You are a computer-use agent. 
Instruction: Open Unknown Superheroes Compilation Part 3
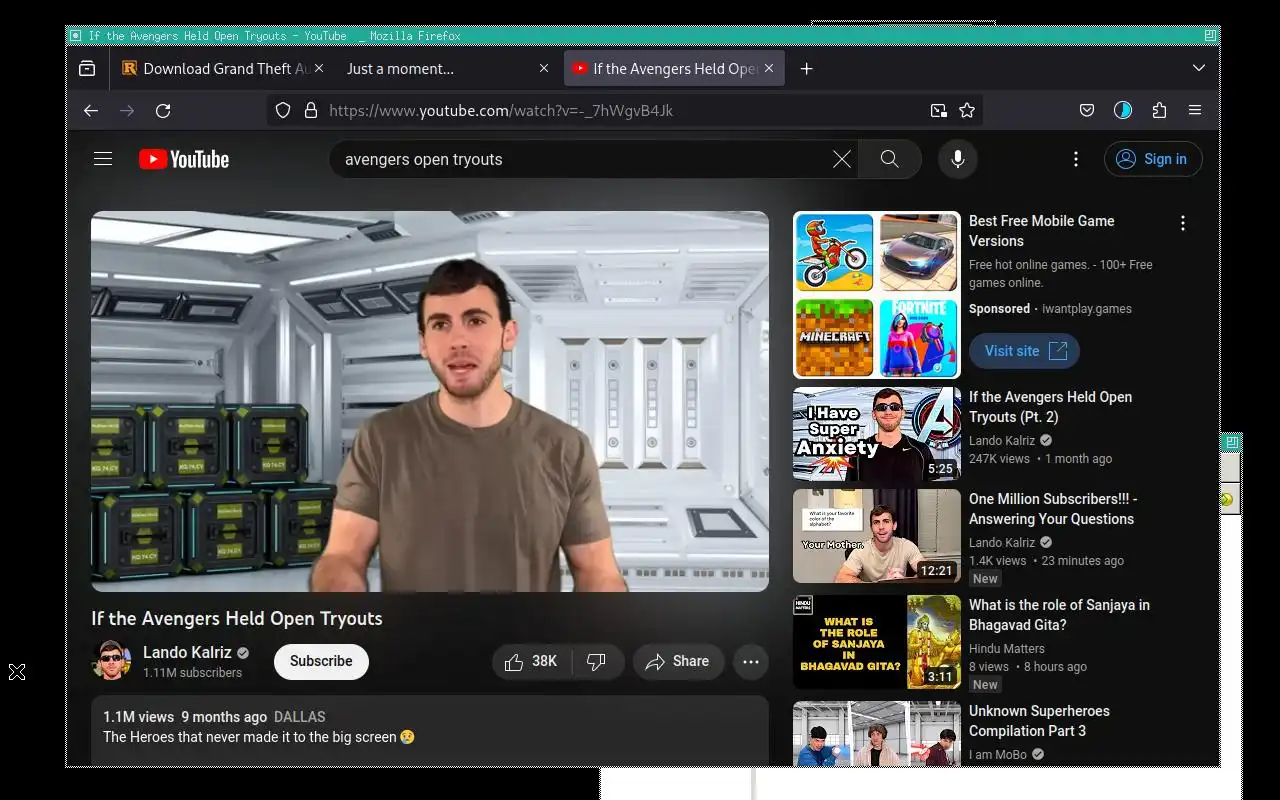click(1039, 721)
